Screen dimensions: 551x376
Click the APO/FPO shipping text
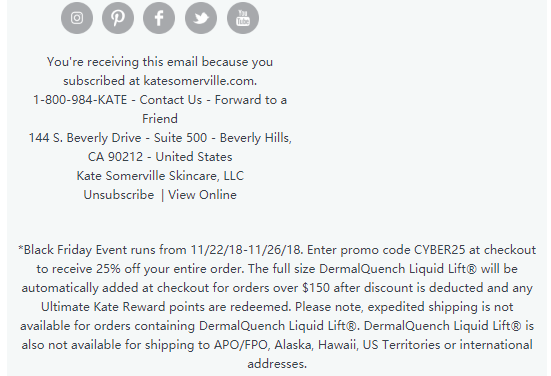tap(241, 345)
